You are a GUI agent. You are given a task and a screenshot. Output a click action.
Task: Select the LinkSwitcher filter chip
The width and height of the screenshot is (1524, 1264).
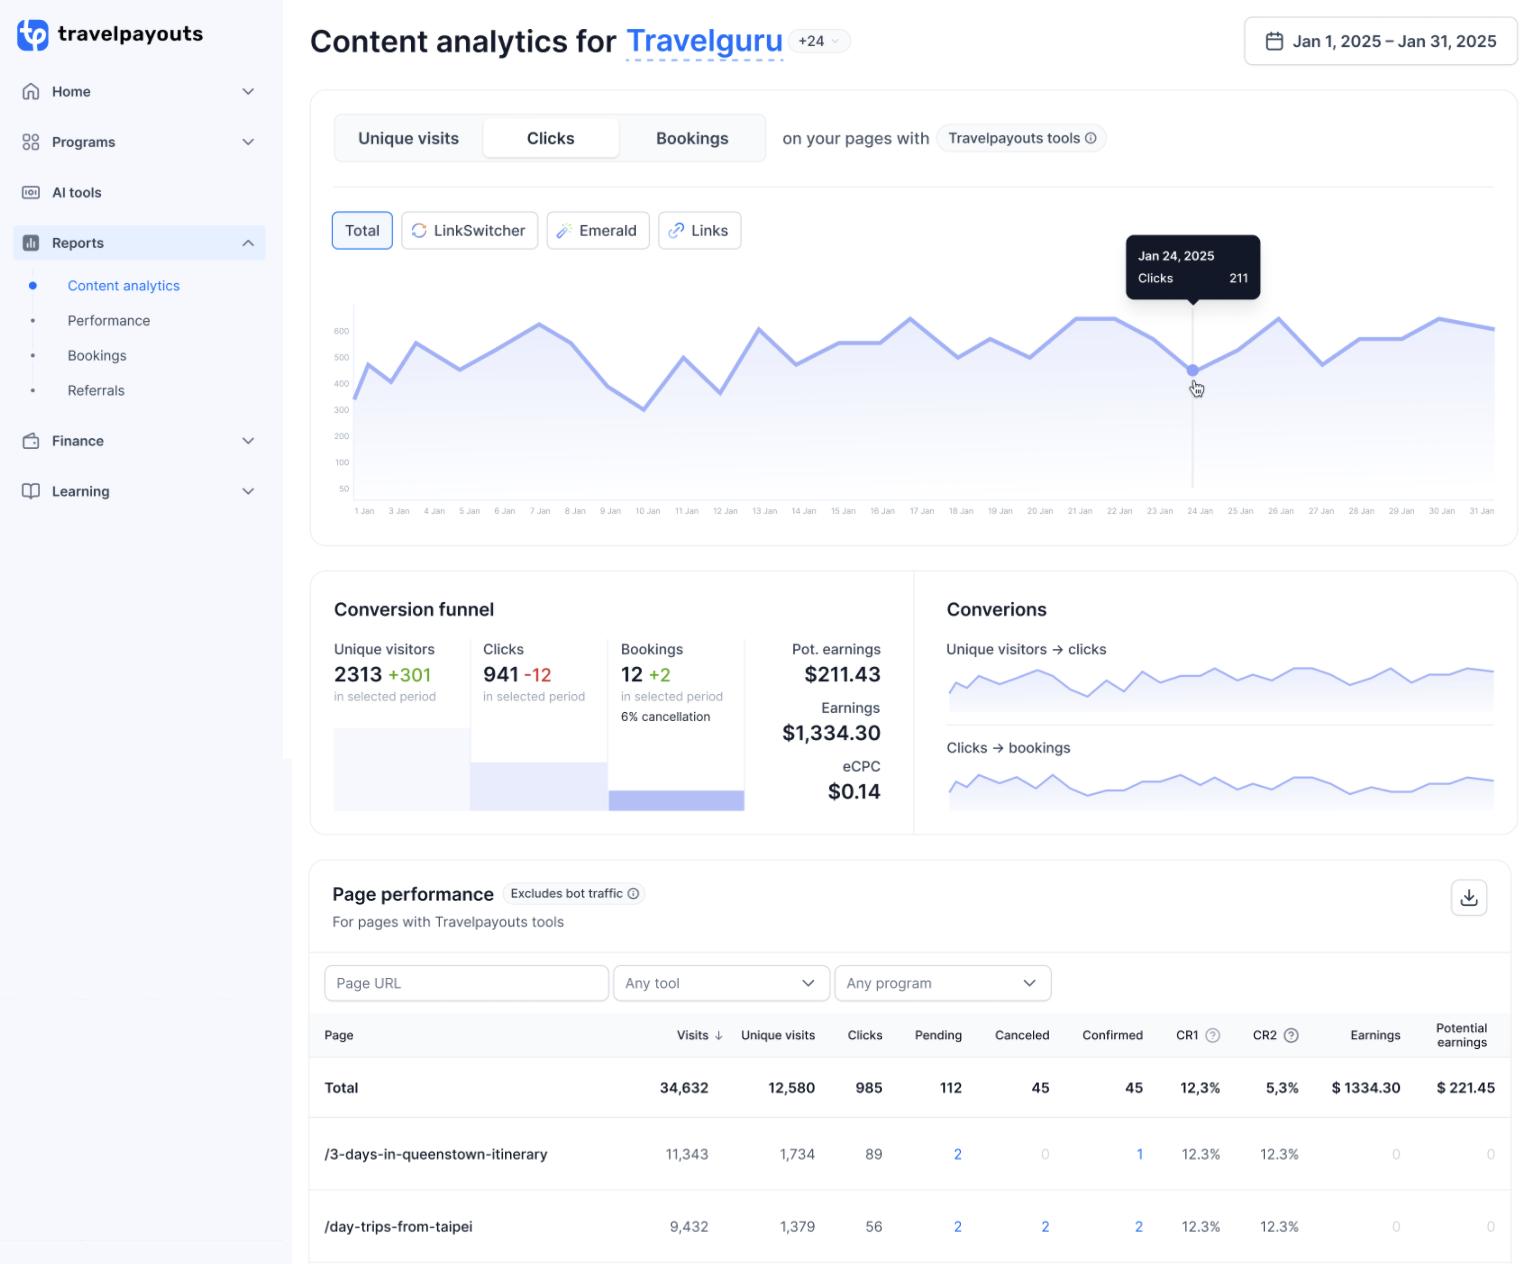point(469,230)
